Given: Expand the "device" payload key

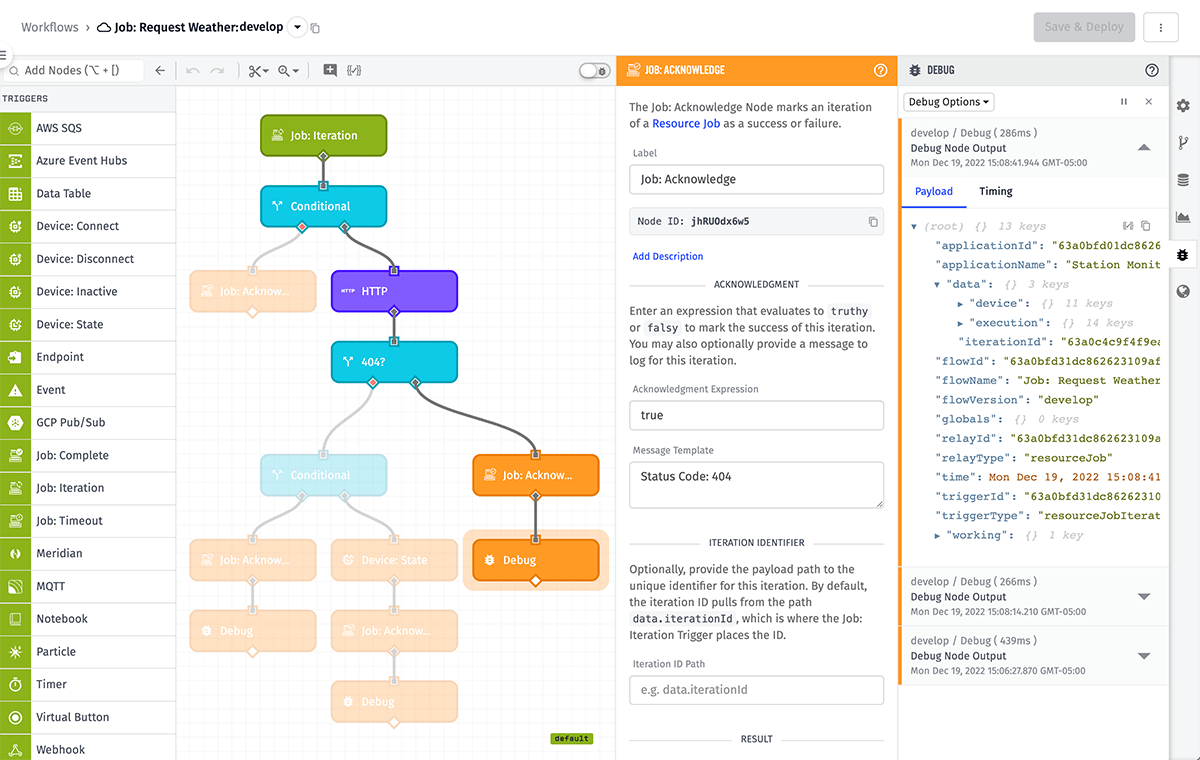Looking at the screenshot, I should click(960, 303).
